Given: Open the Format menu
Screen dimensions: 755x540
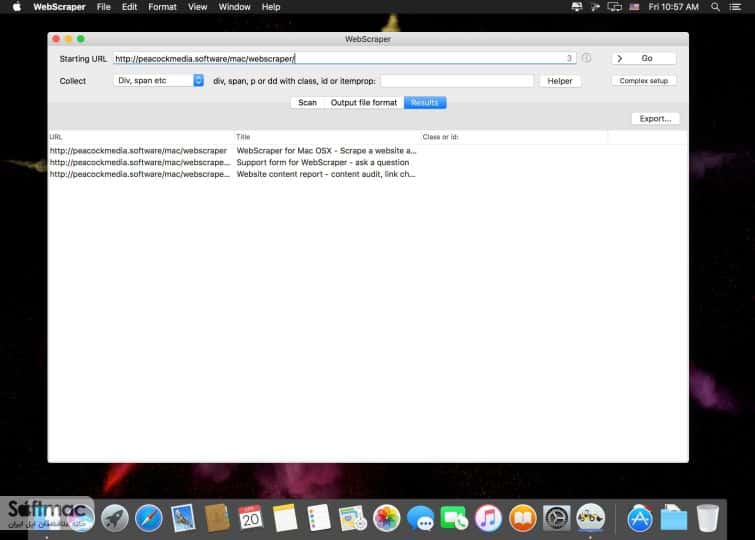Looking at the screenshot, I should pyautogui.click(x=162, y=7).
